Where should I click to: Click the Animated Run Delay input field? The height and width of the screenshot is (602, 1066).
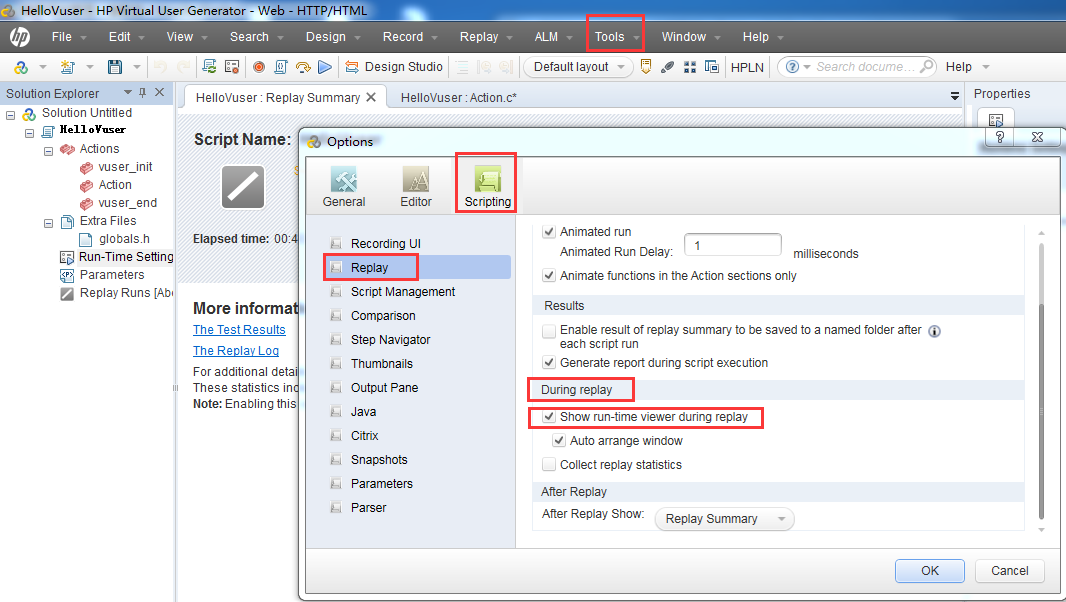[x=732, y=245]
